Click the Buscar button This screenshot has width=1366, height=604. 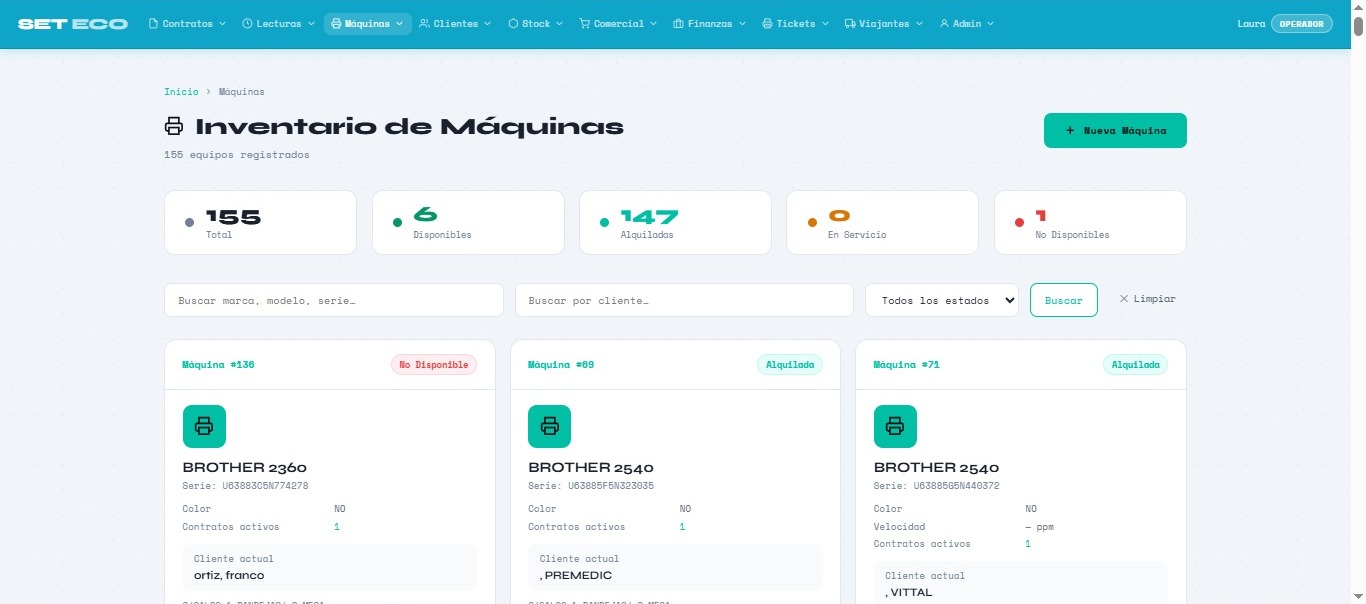[1063, 300]
